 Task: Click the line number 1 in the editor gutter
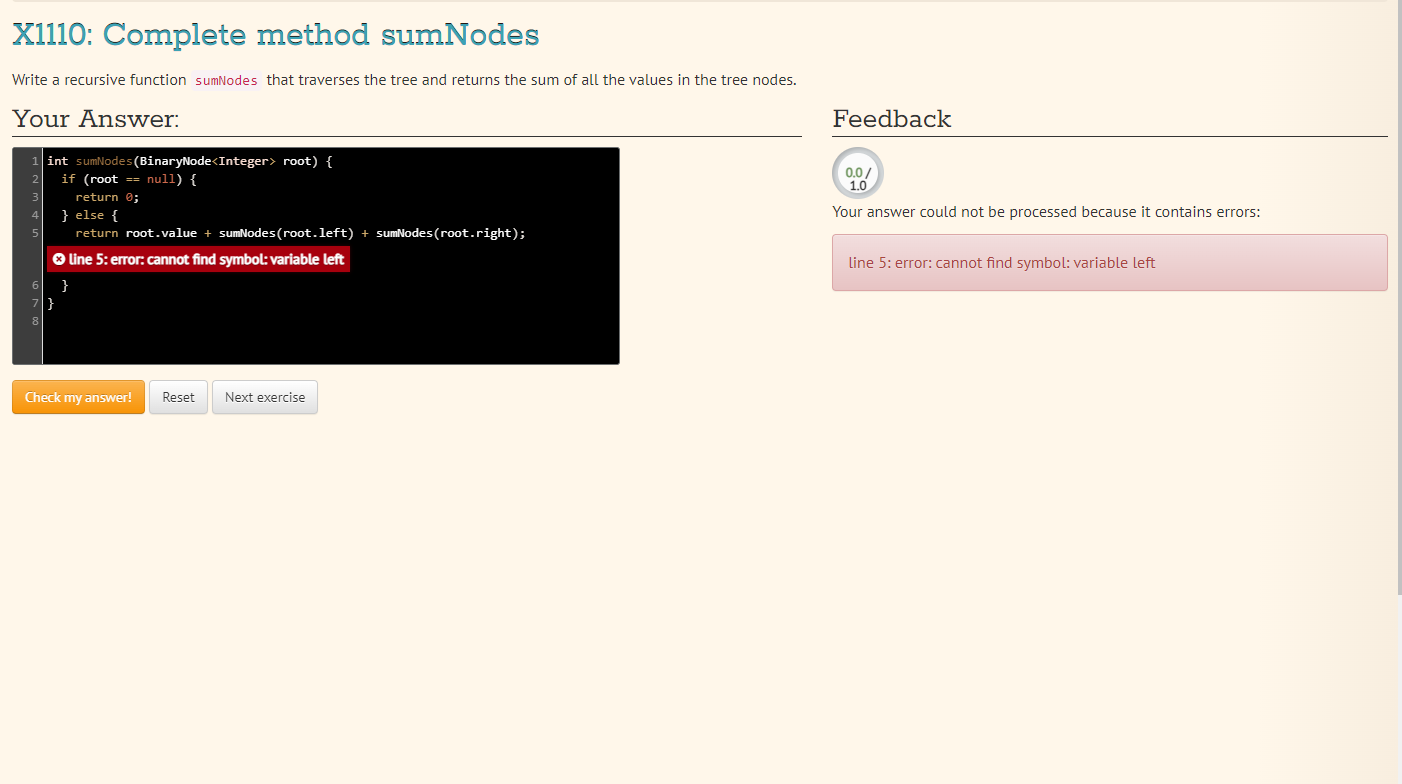(34, 160)
